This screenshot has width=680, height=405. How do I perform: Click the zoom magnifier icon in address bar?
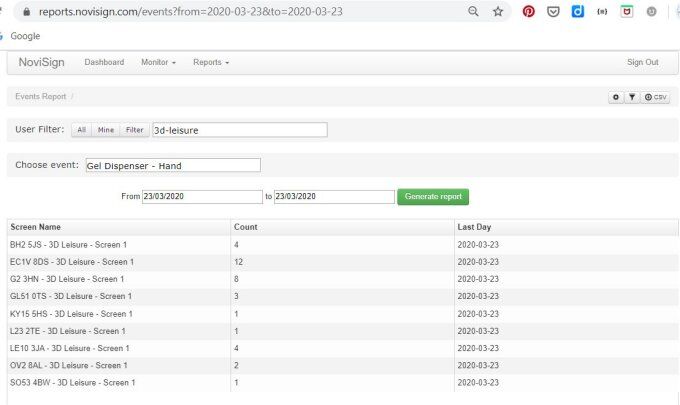point(473,12)
